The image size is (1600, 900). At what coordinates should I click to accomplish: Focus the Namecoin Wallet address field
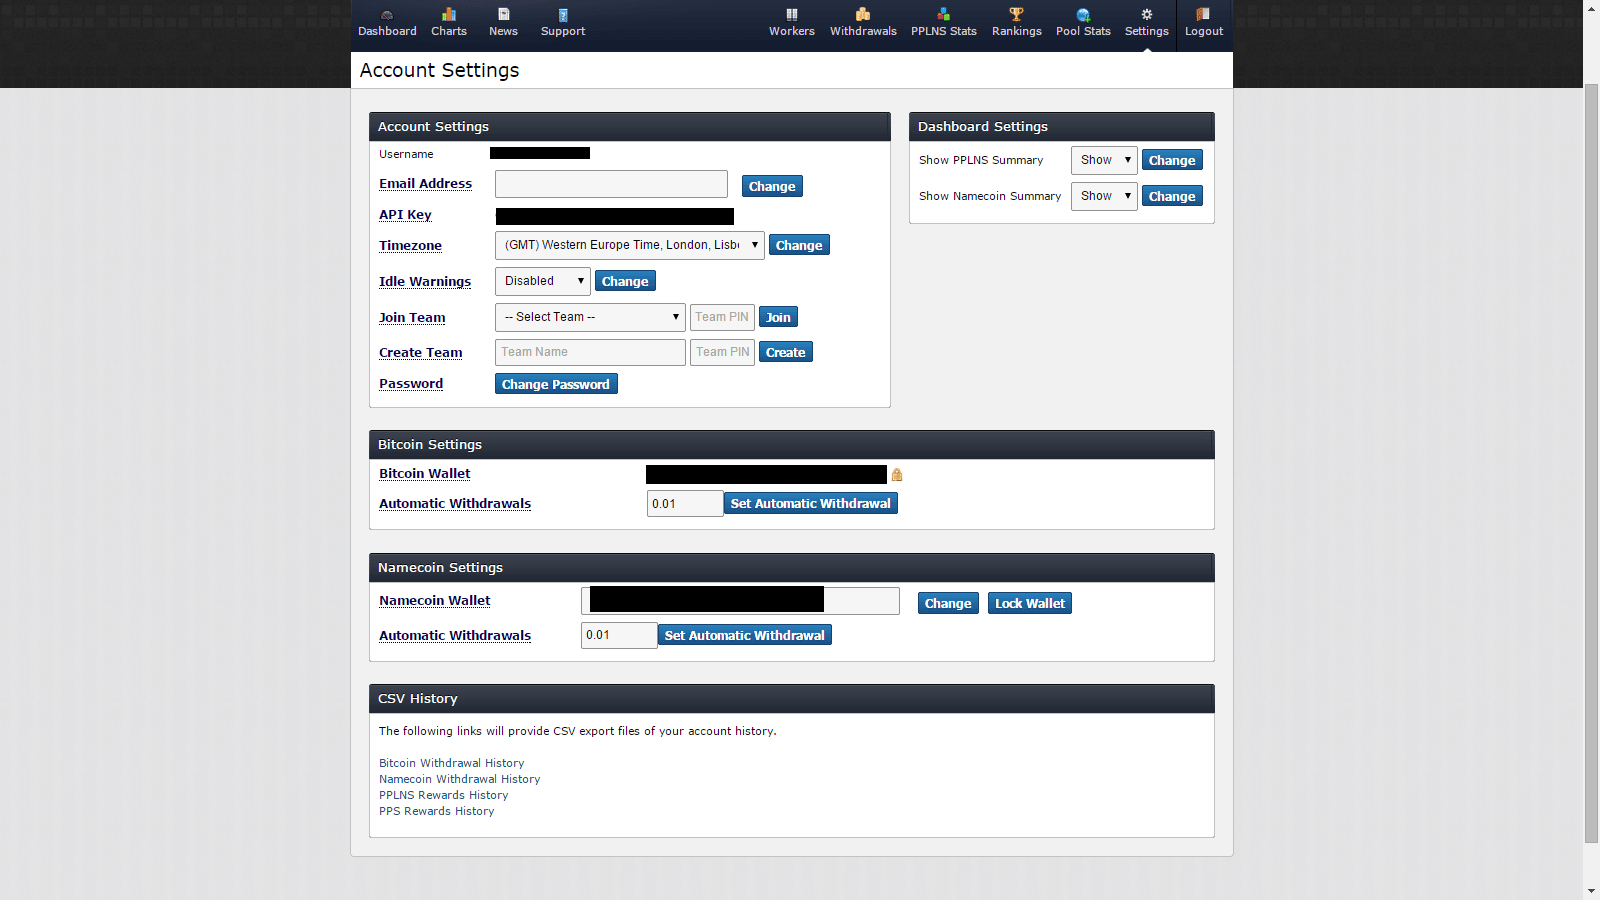point(740,600)
